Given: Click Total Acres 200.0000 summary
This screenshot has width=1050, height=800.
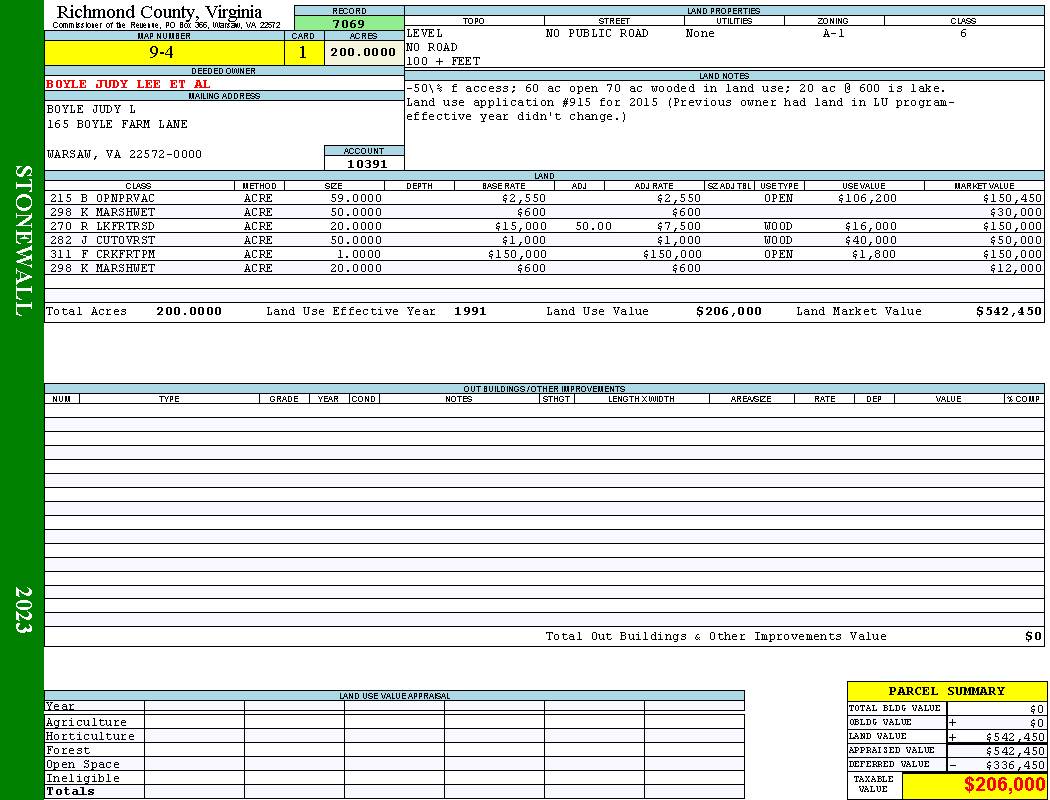Looking at the screenshot, I should point(189,311).
